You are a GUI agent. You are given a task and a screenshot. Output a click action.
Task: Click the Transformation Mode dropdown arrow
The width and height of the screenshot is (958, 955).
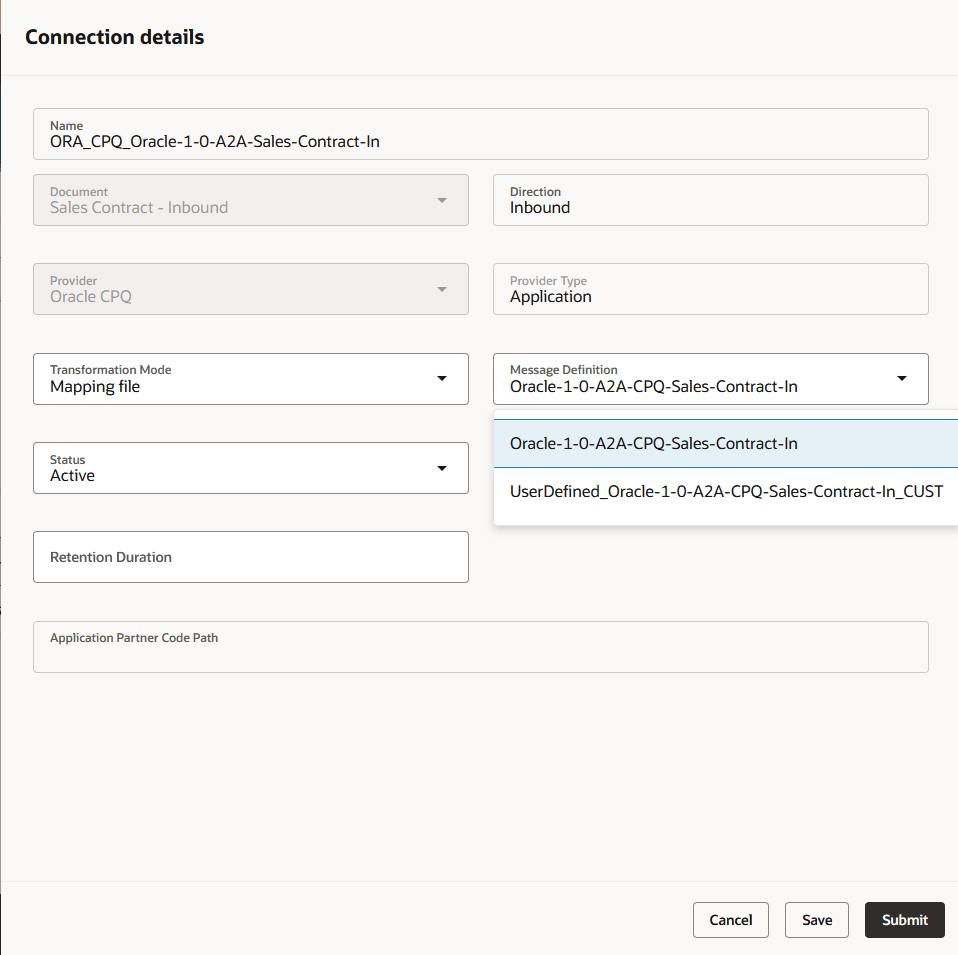click(442, 379)
